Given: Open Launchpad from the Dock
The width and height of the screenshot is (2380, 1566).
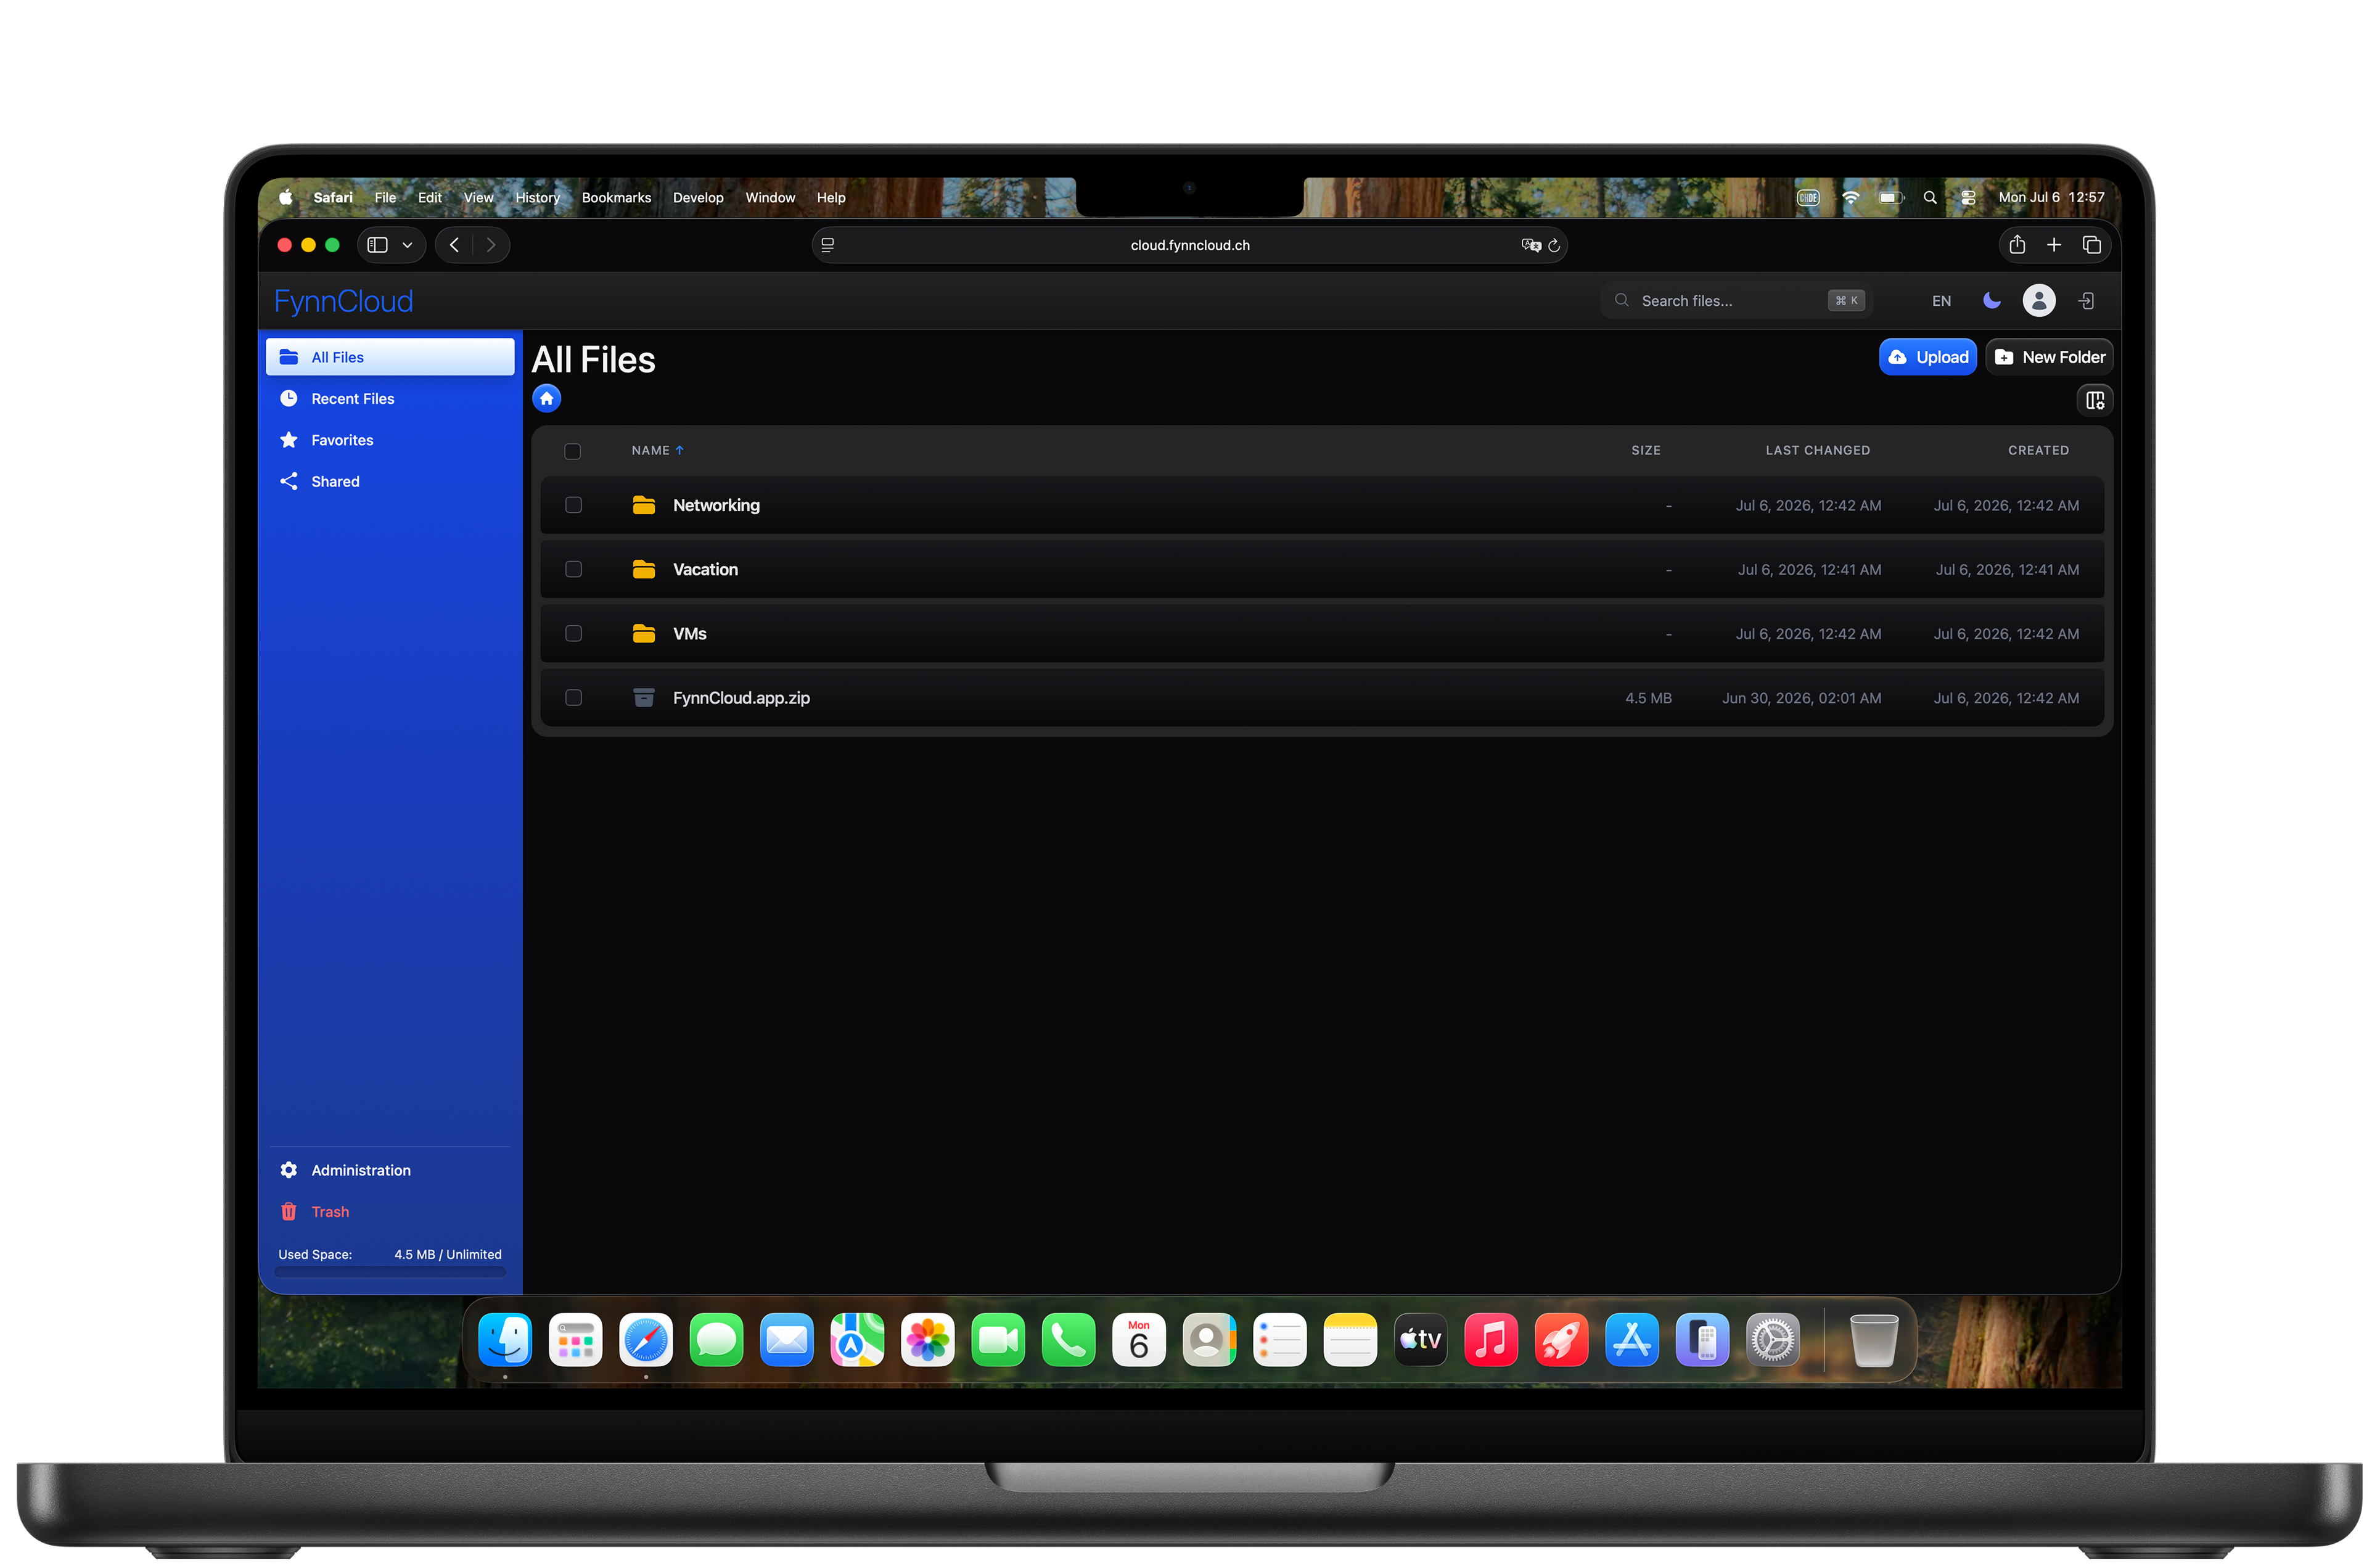Looking at the screenshot, I should click(x=575, y=1339).
